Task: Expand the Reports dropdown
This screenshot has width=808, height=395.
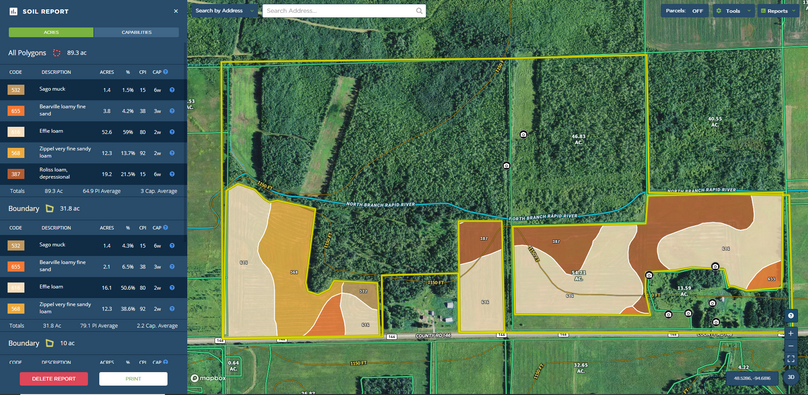Action: (778, 11)
